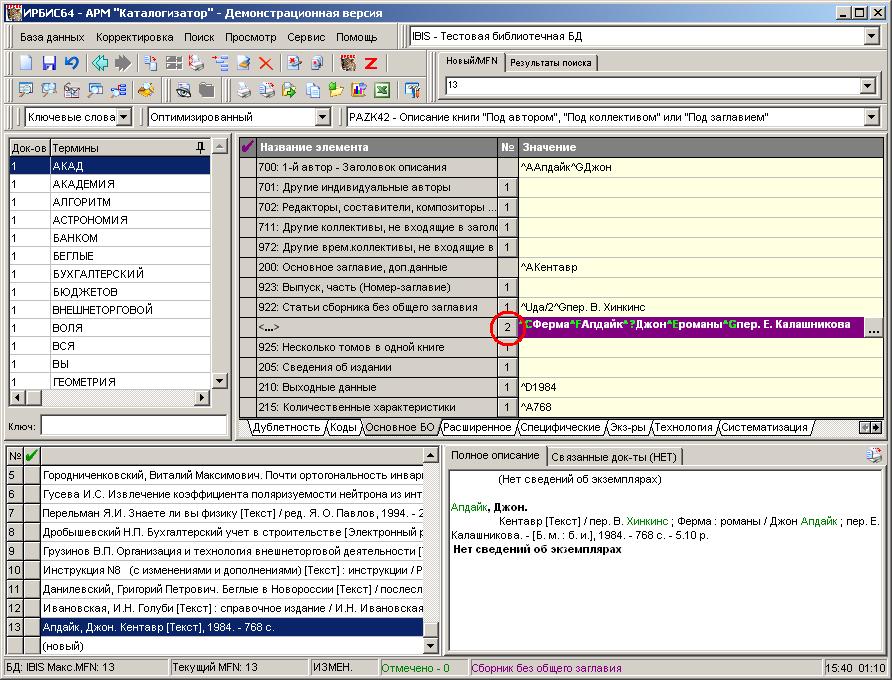Click the Ключ input field
Screen dimensions: 892x680
pyautogui.click(x=133, y=426)
